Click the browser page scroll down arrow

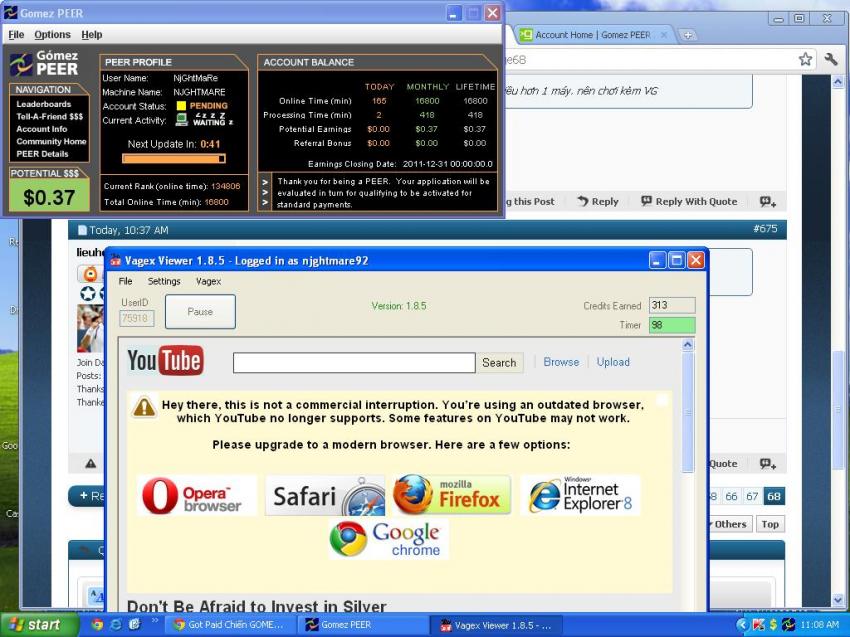[838, 600]
